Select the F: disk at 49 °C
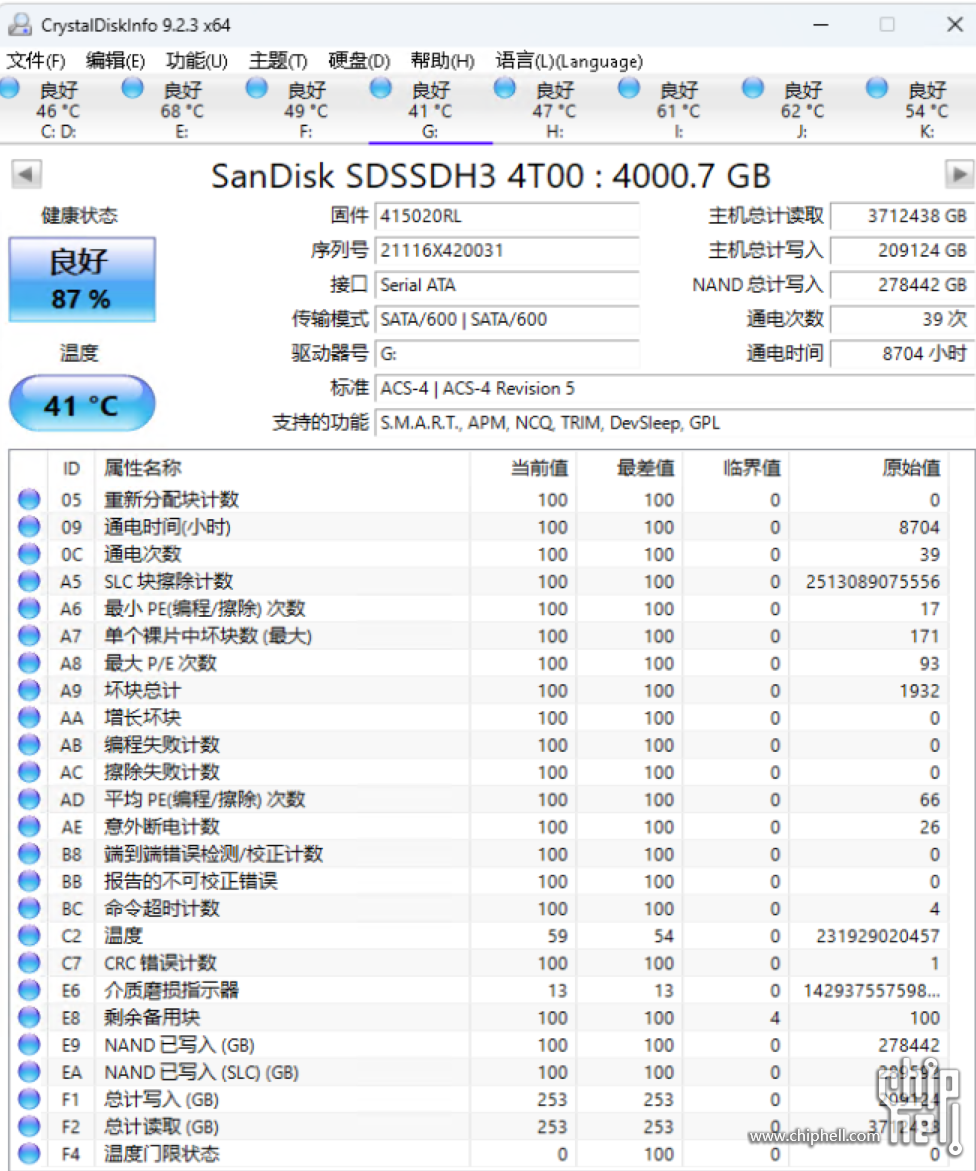The image size is (976, 1171). tap(306, 111)
